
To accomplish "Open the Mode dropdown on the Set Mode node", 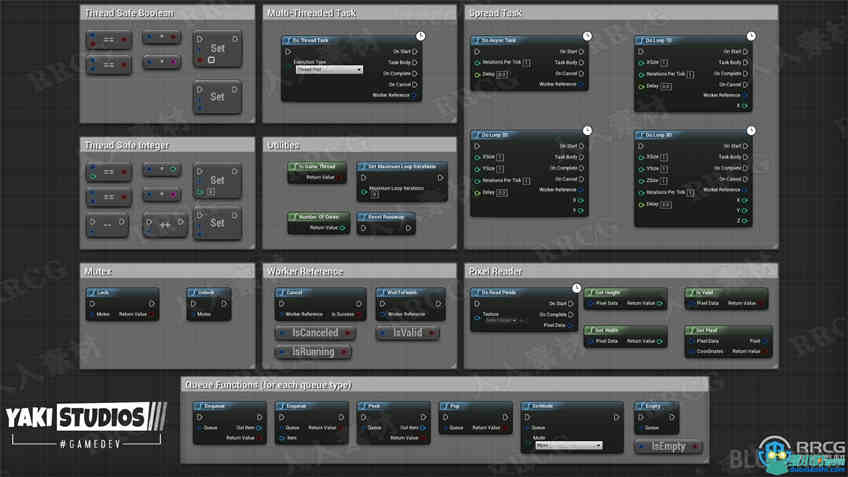I will click(x=568, y=445).
